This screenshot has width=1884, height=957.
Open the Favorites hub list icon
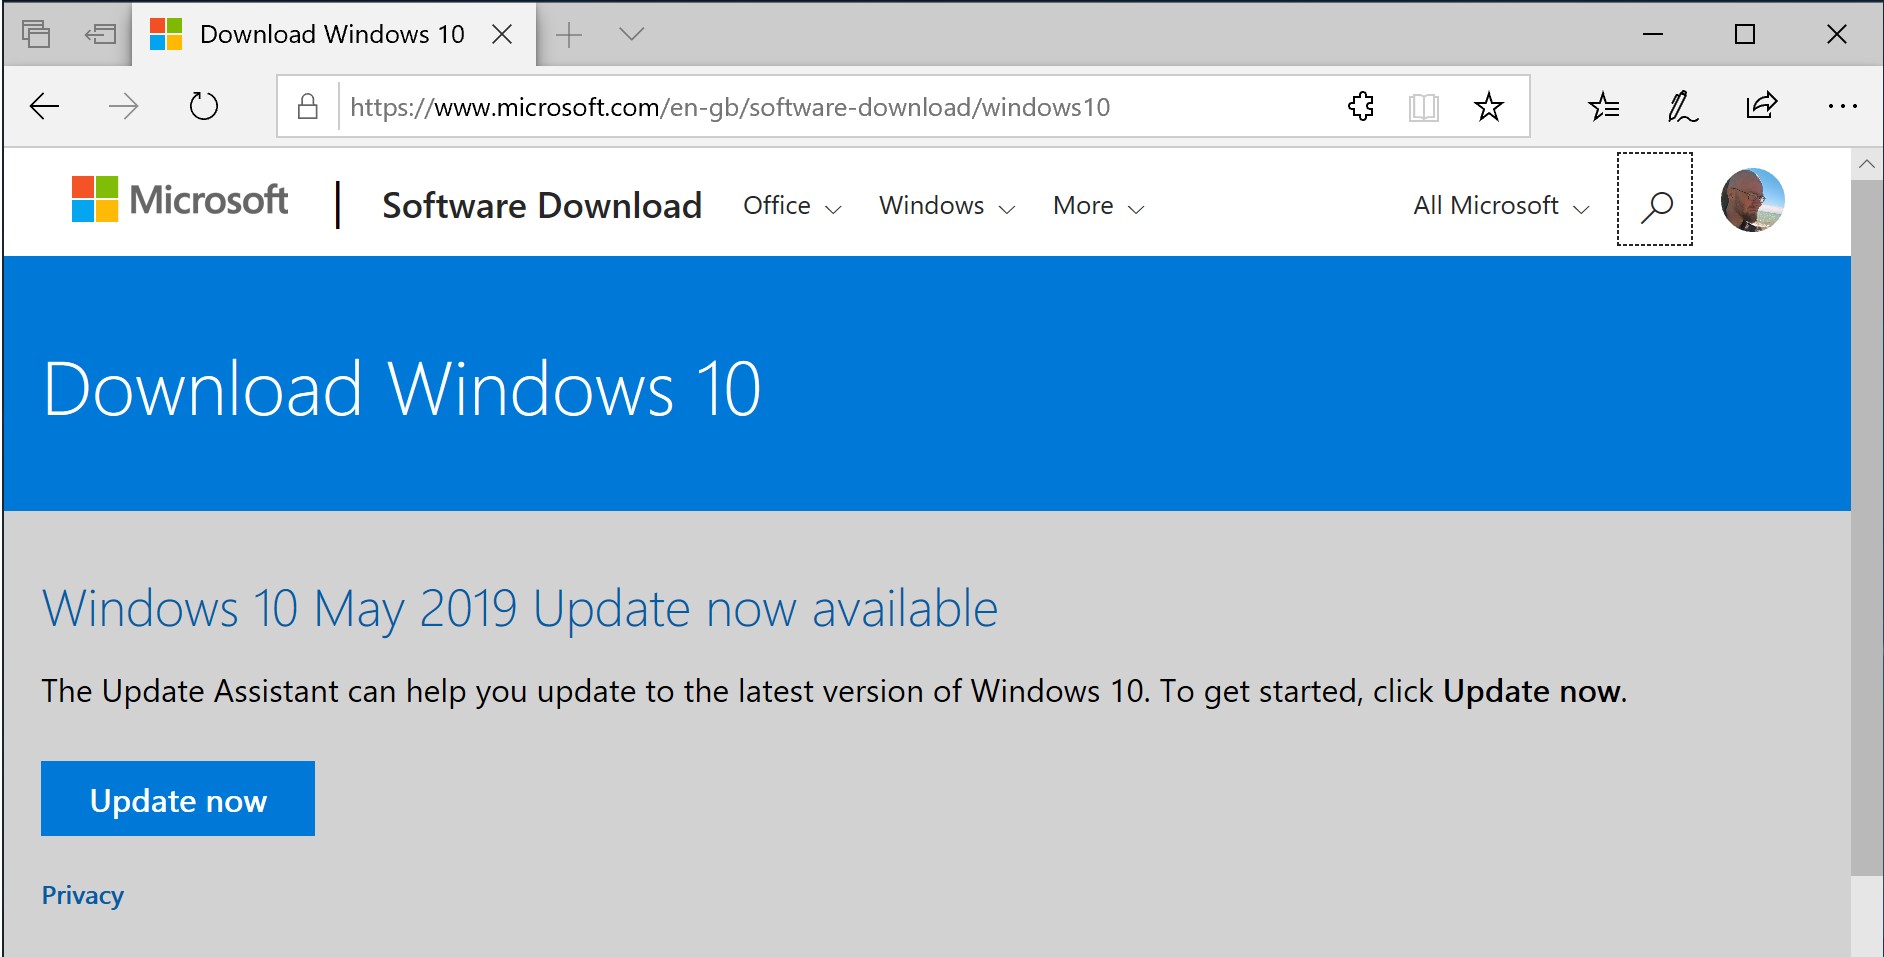1603,106
